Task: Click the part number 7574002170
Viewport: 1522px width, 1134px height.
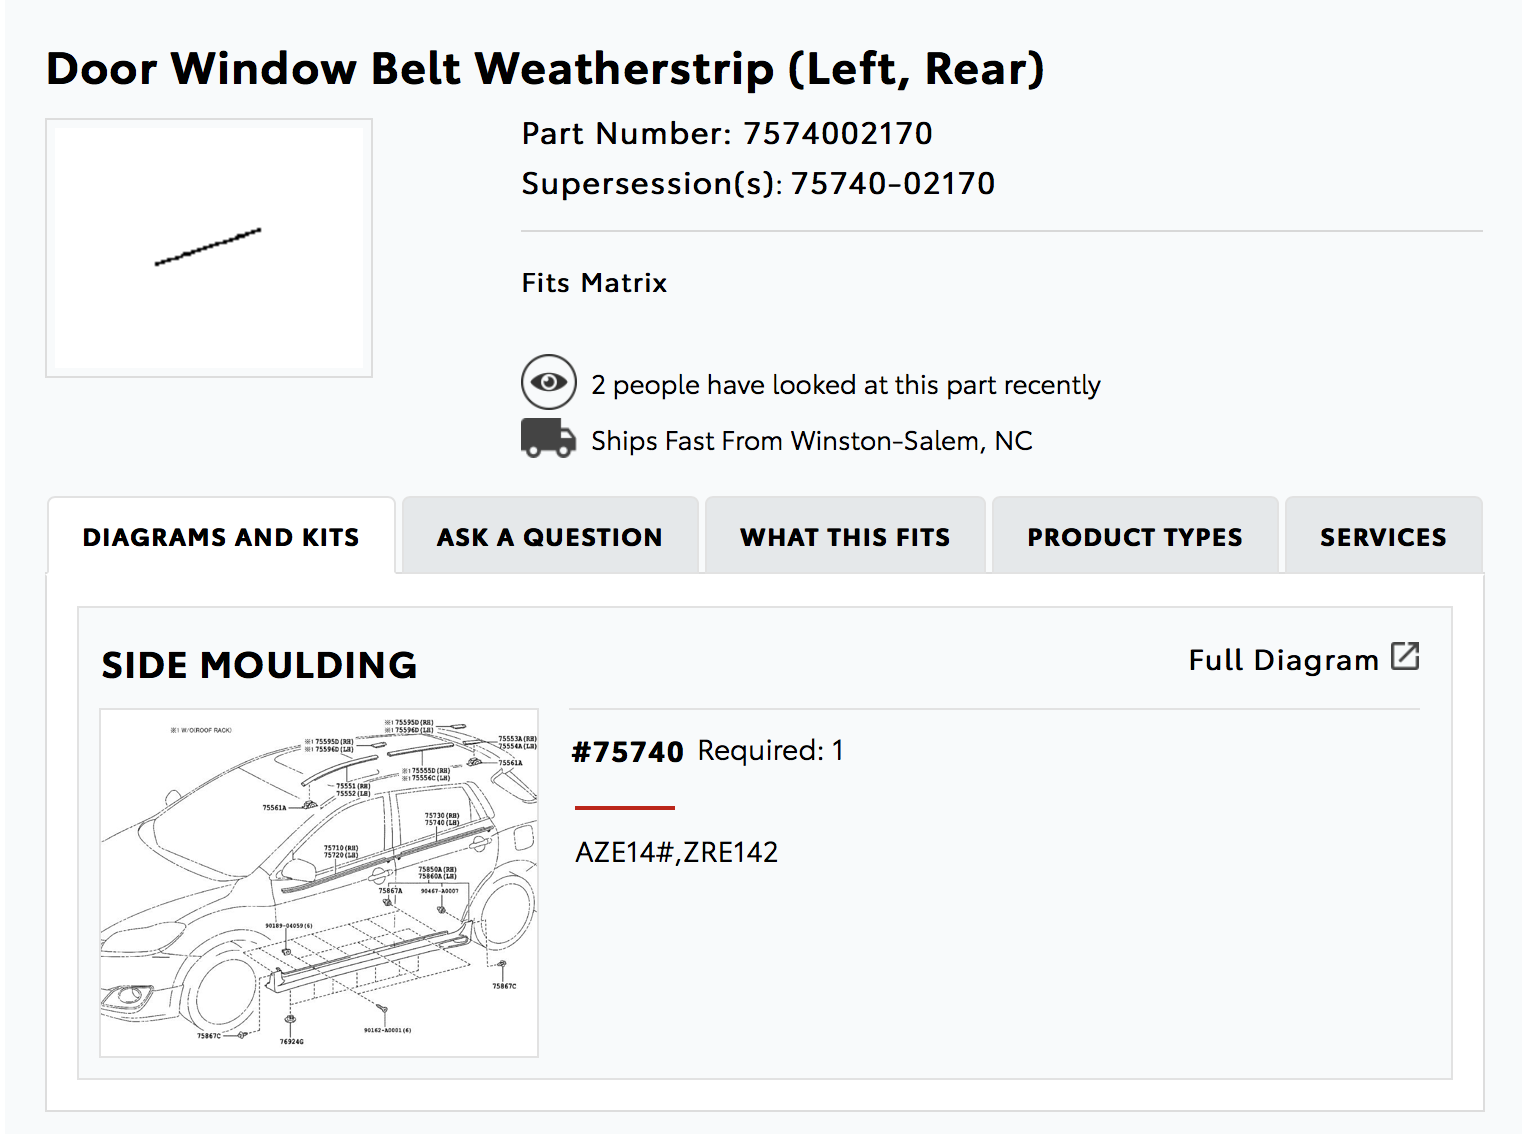Action: 838,134
